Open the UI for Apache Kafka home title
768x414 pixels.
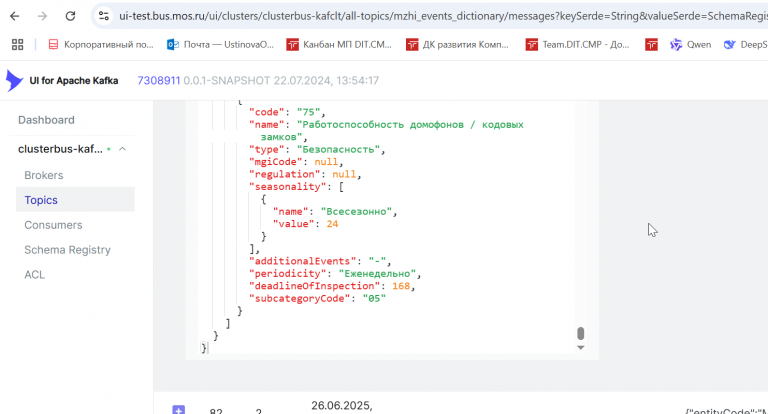coord(73,81)
